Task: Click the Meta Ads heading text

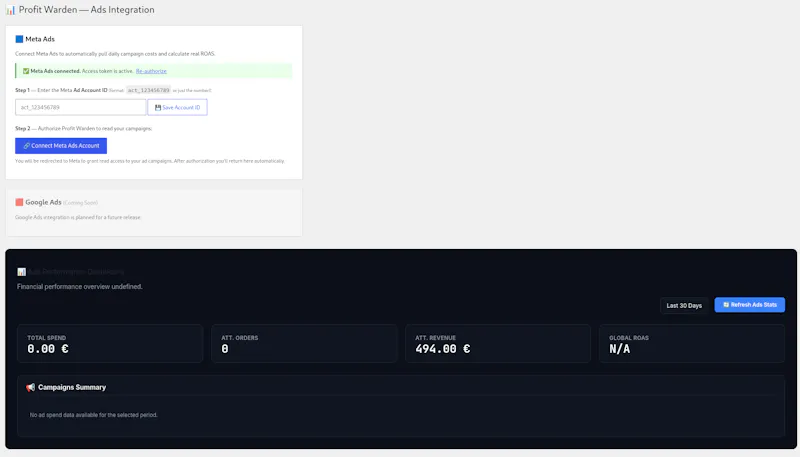Action: tap(40, 39)
